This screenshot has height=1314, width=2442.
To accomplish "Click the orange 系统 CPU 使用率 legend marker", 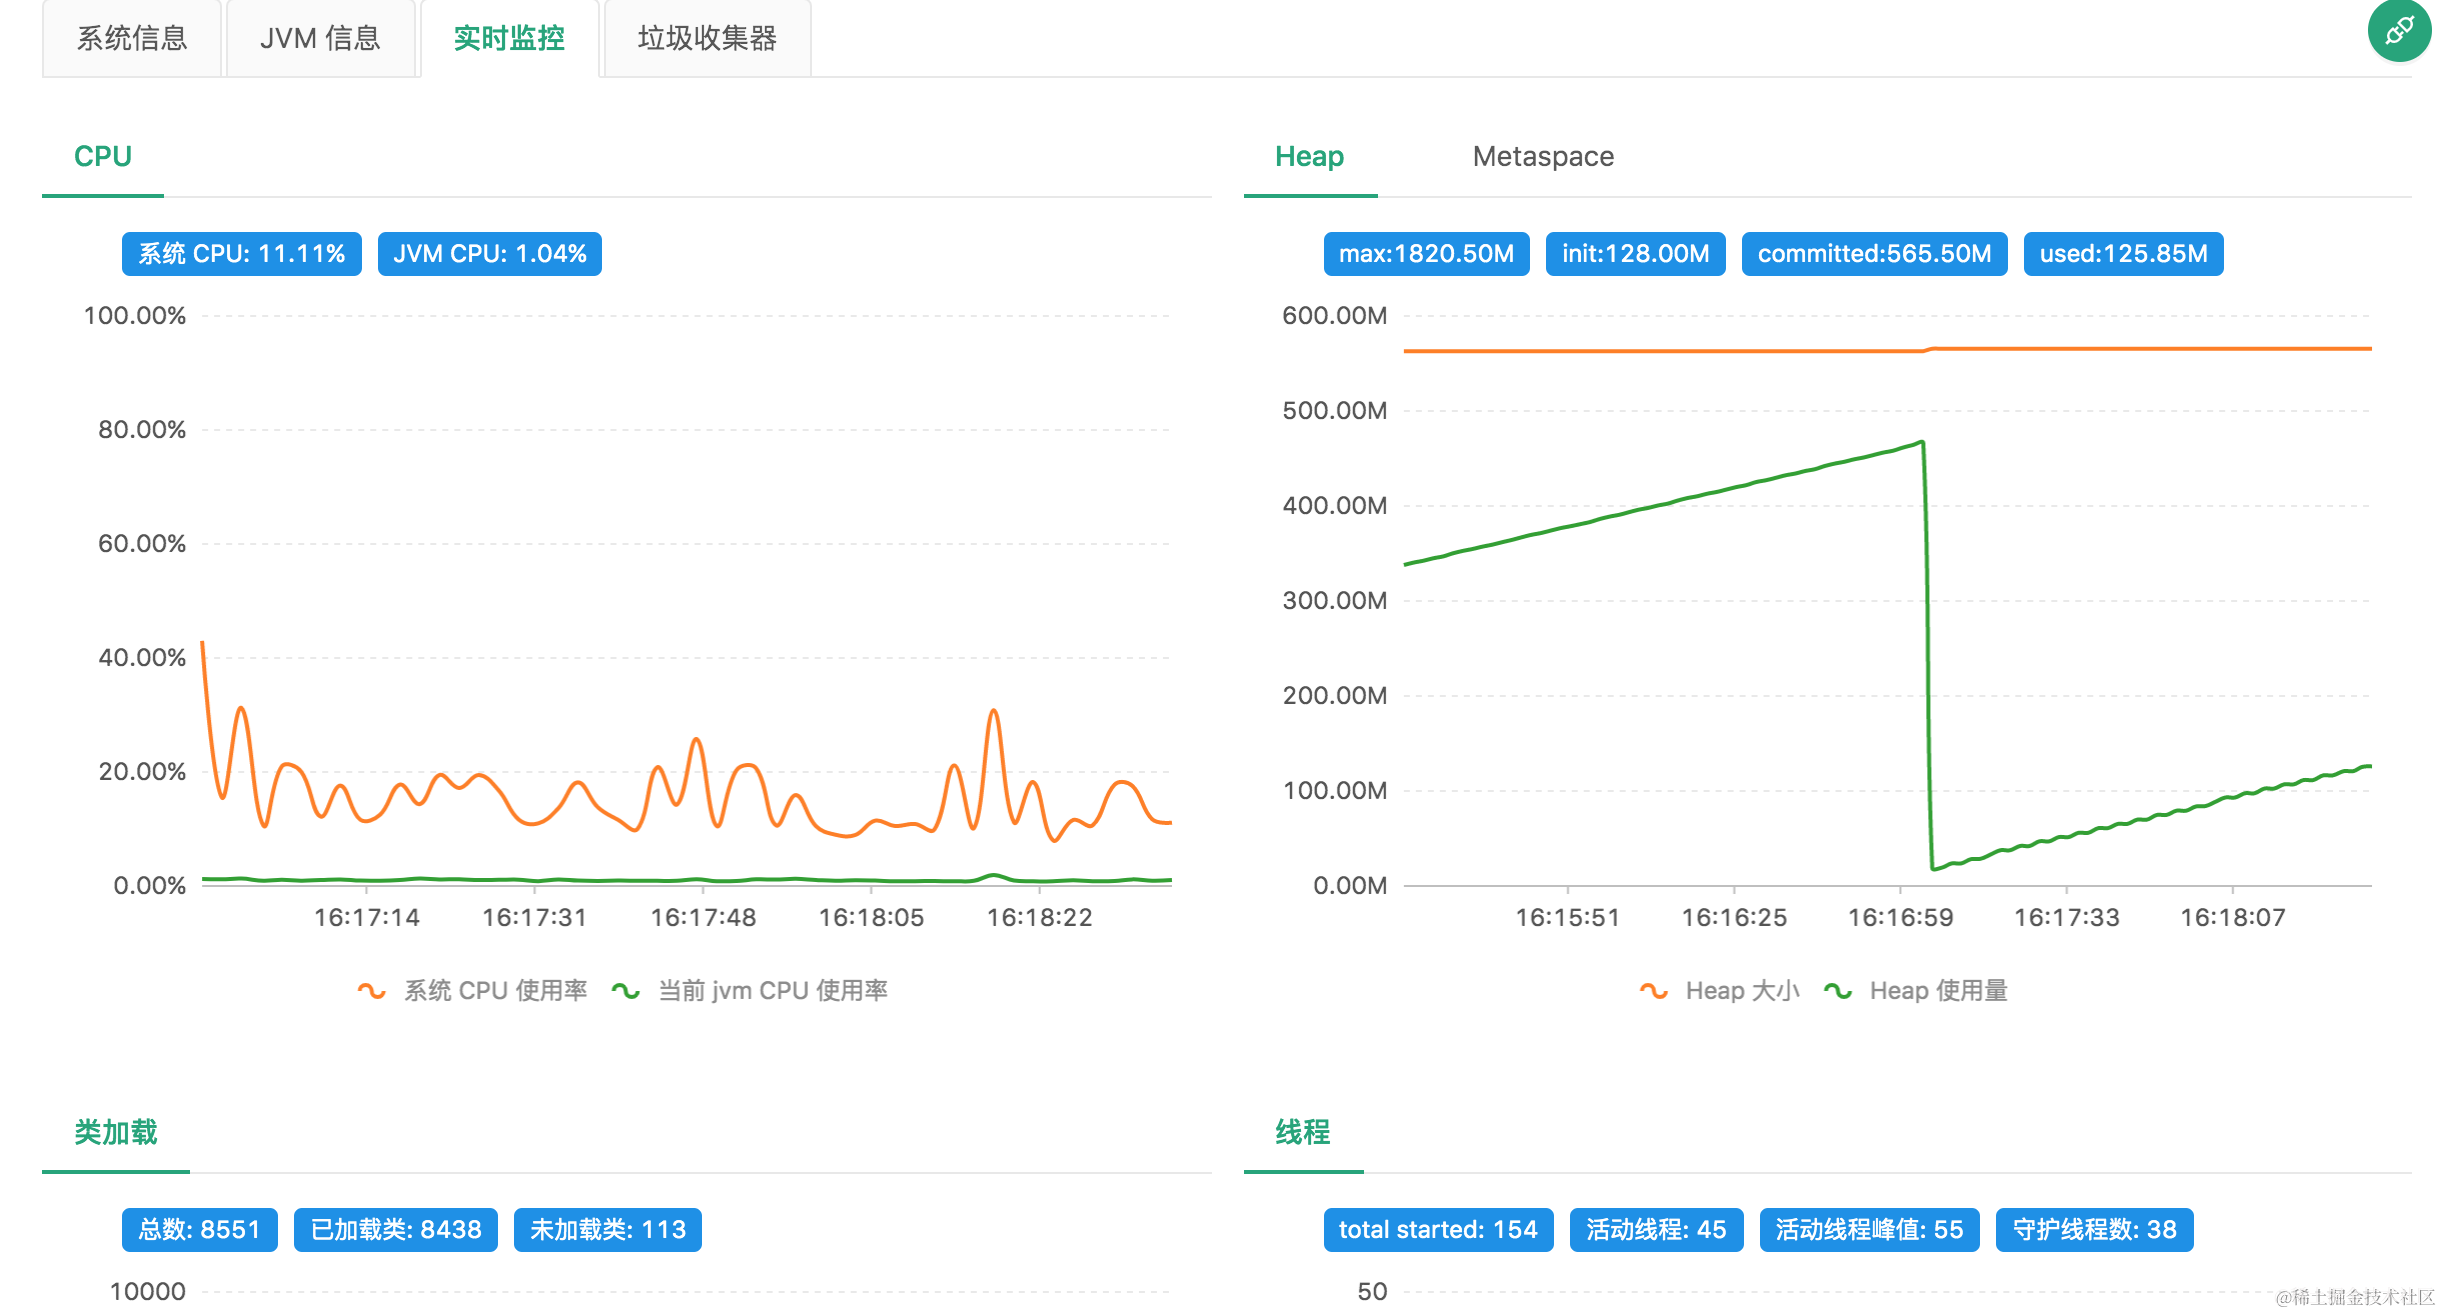I will (371, 989).
